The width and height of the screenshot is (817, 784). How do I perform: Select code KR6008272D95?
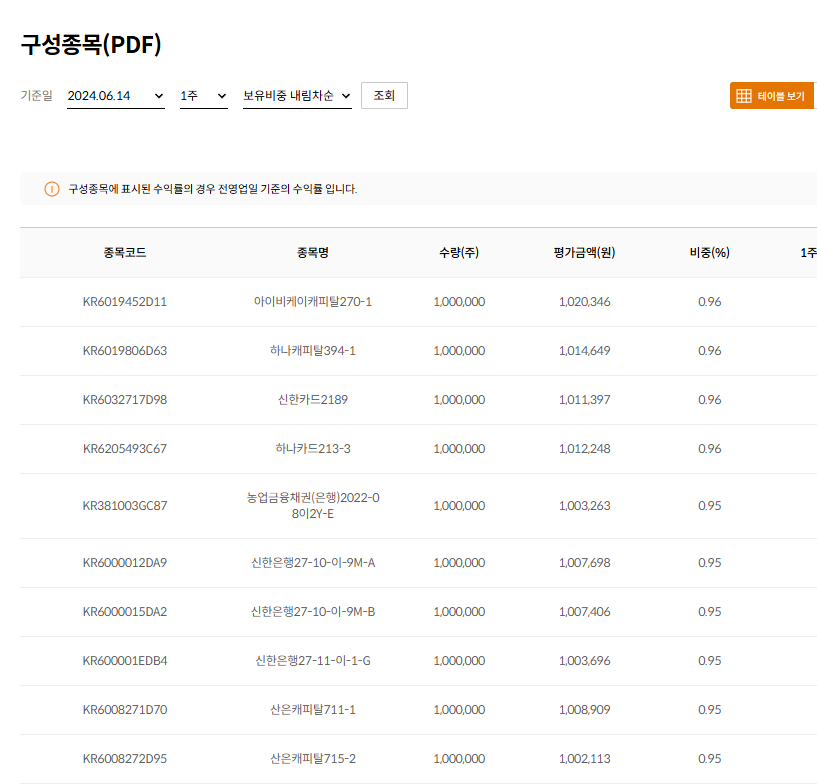pyautogui.click(x=125, y=758)
